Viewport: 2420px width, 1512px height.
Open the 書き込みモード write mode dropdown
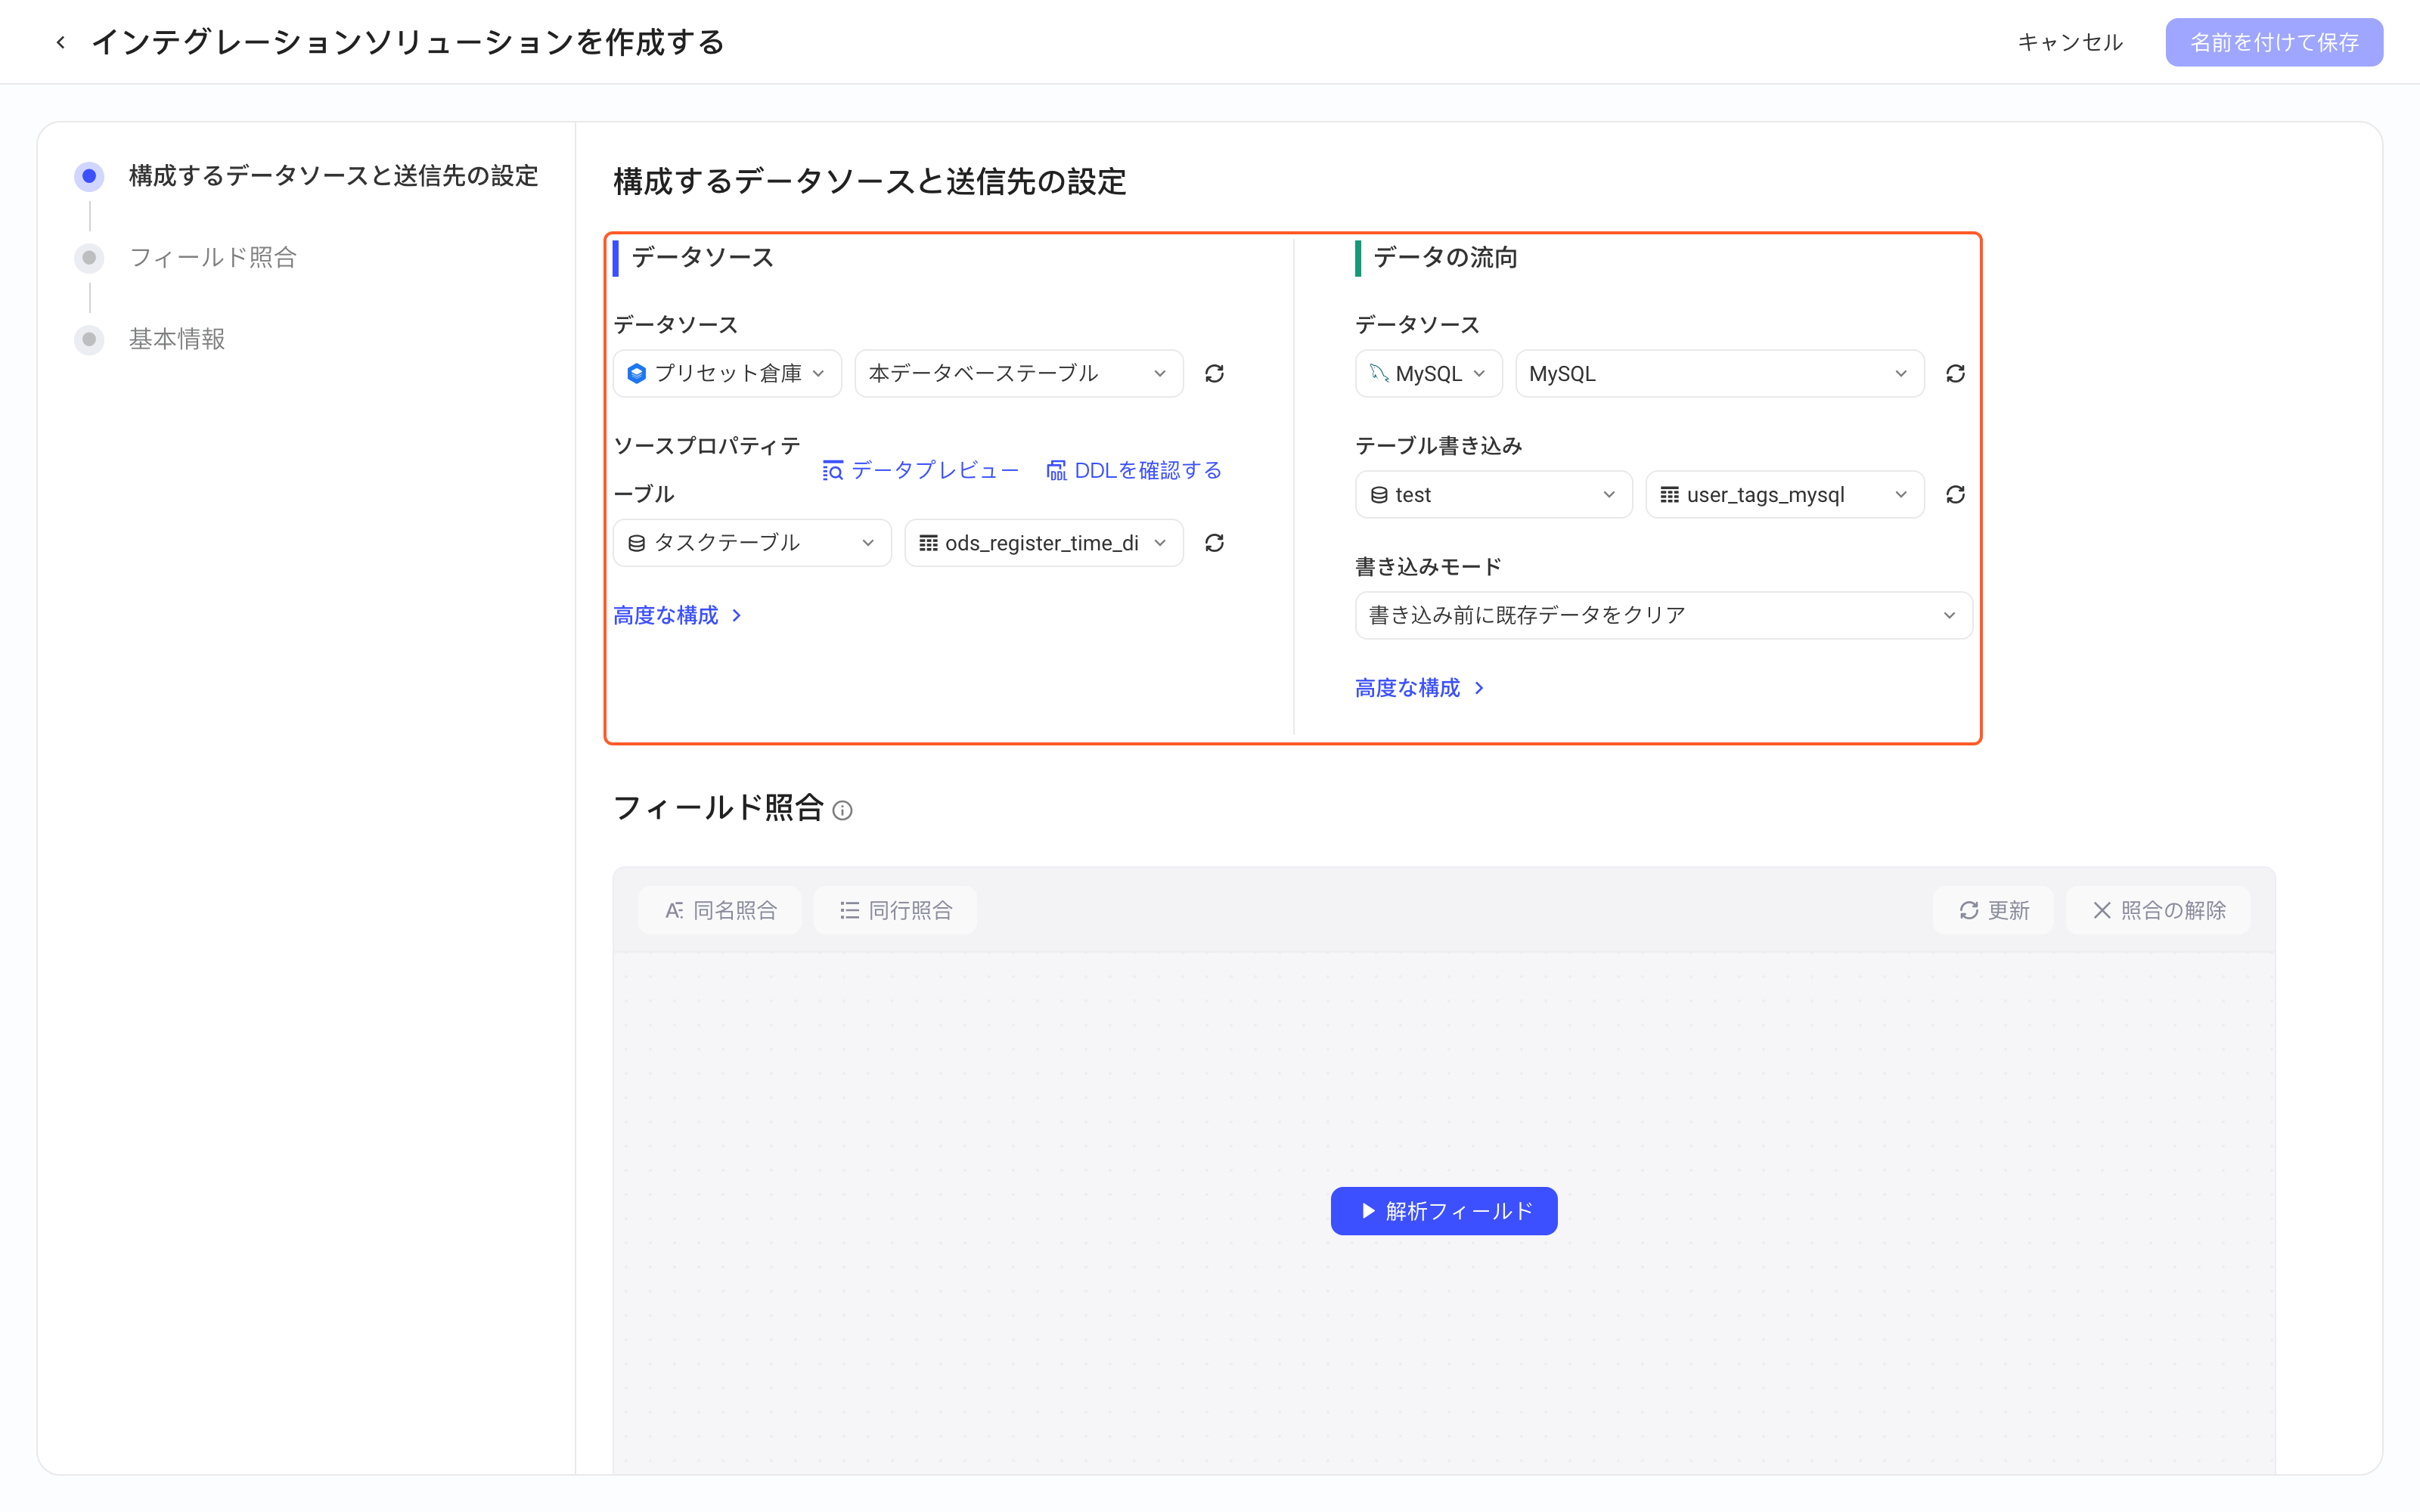coord(1663,615)
